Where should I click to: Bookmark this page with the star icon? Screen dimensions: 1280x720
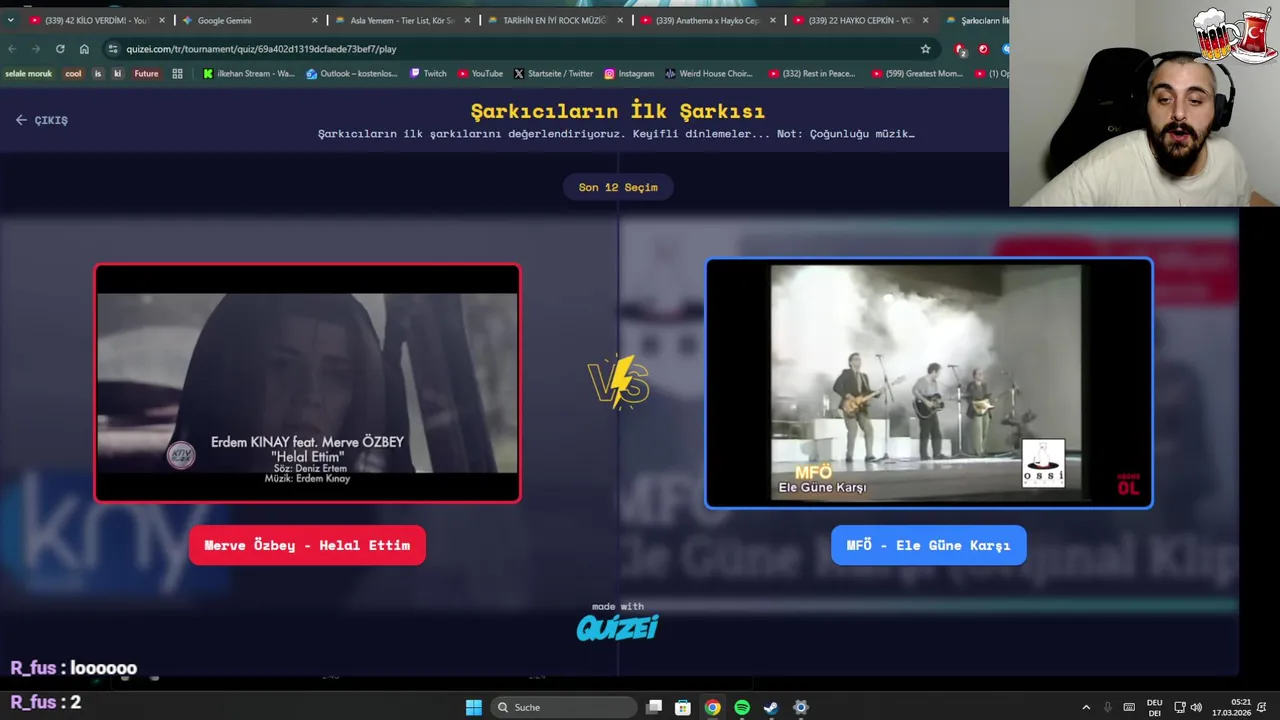(925, 49)
